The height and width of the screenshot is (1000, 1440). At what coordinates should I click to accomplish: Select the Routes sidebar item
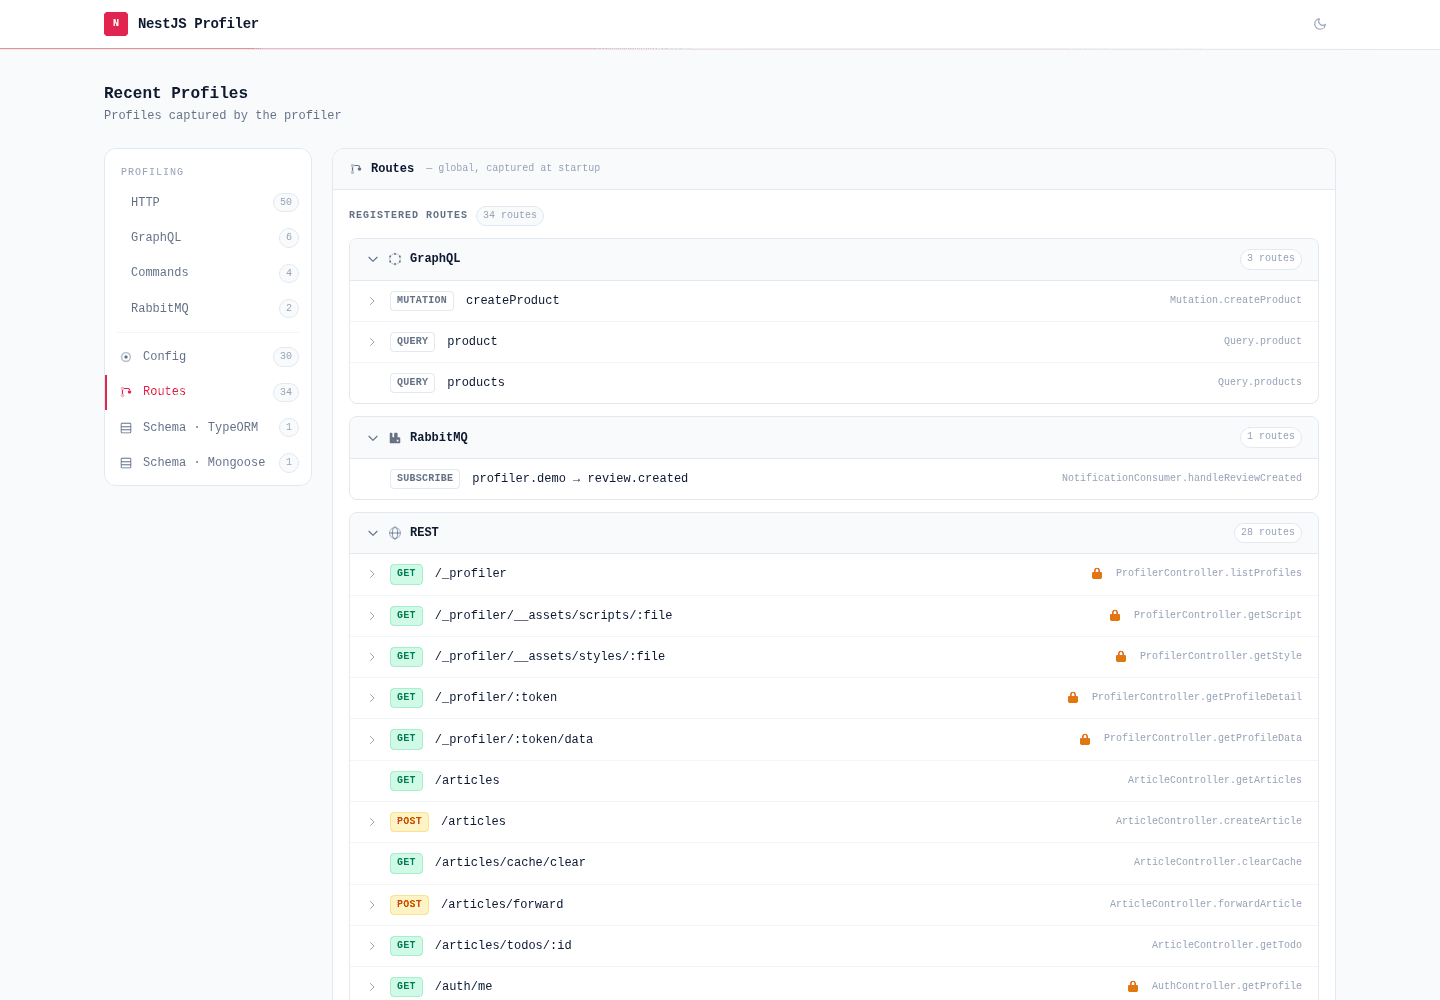coord(208,392)
